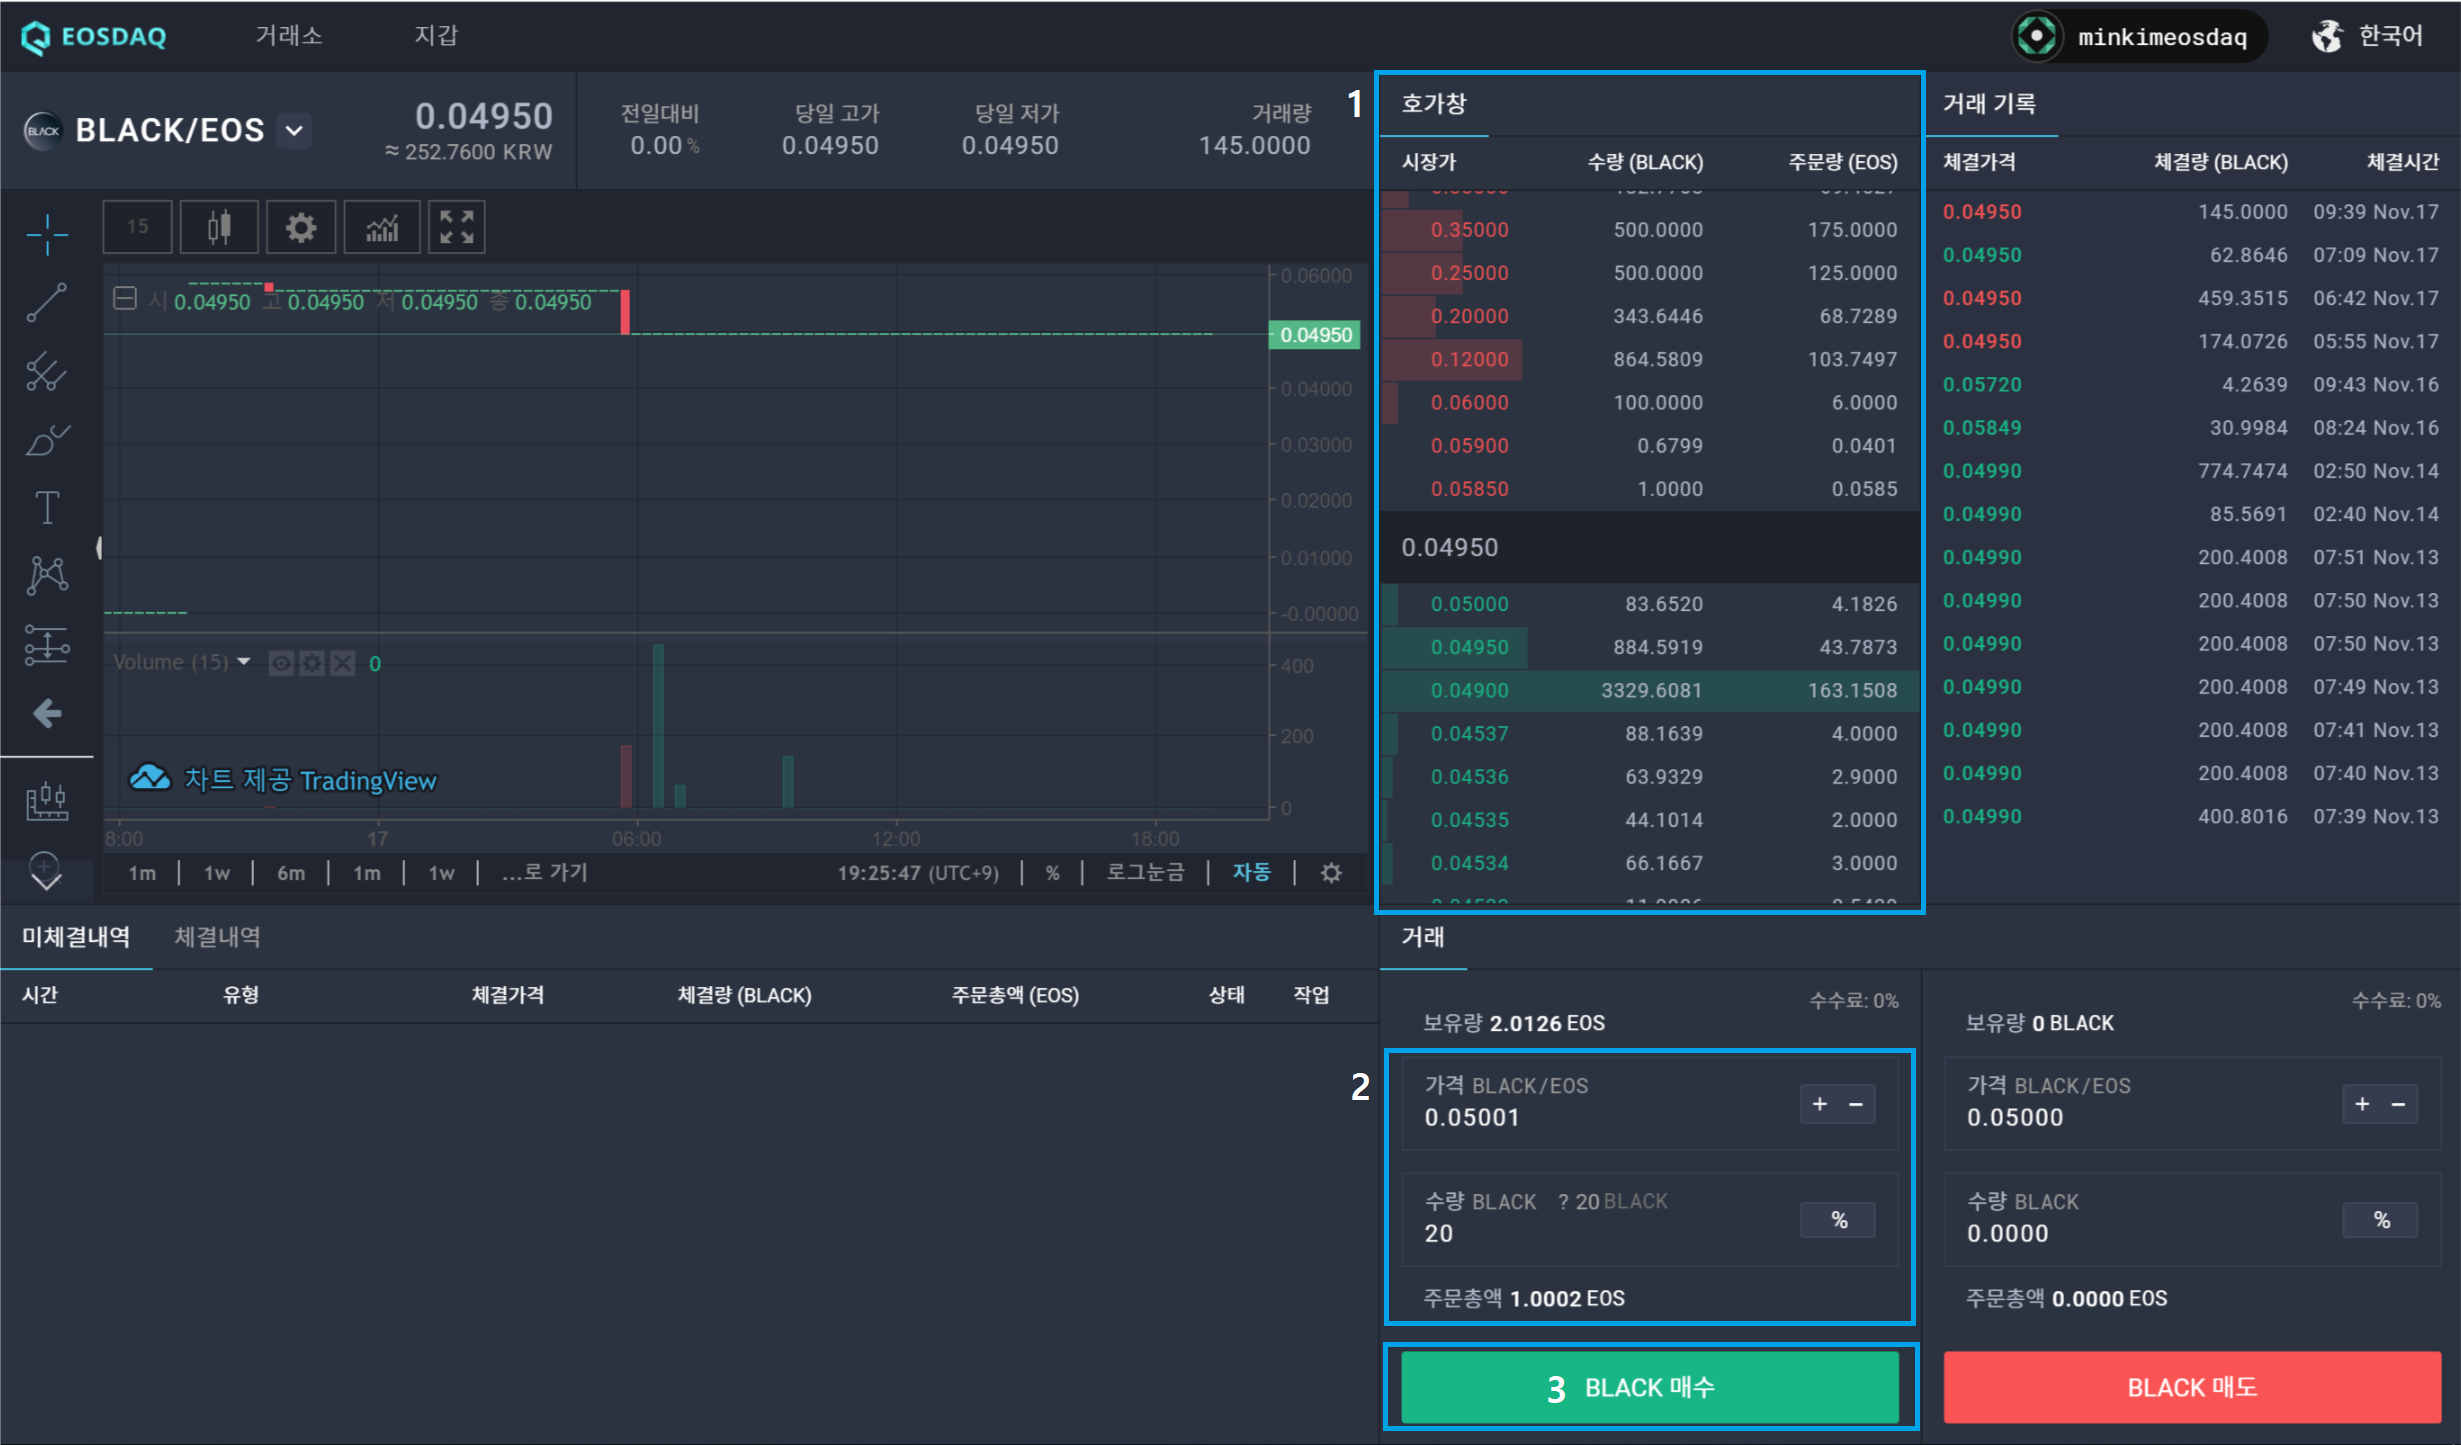2461x1445 pixels.
Task: Open the Volume (15) indicator dropdown
Action: pos(244,662)
